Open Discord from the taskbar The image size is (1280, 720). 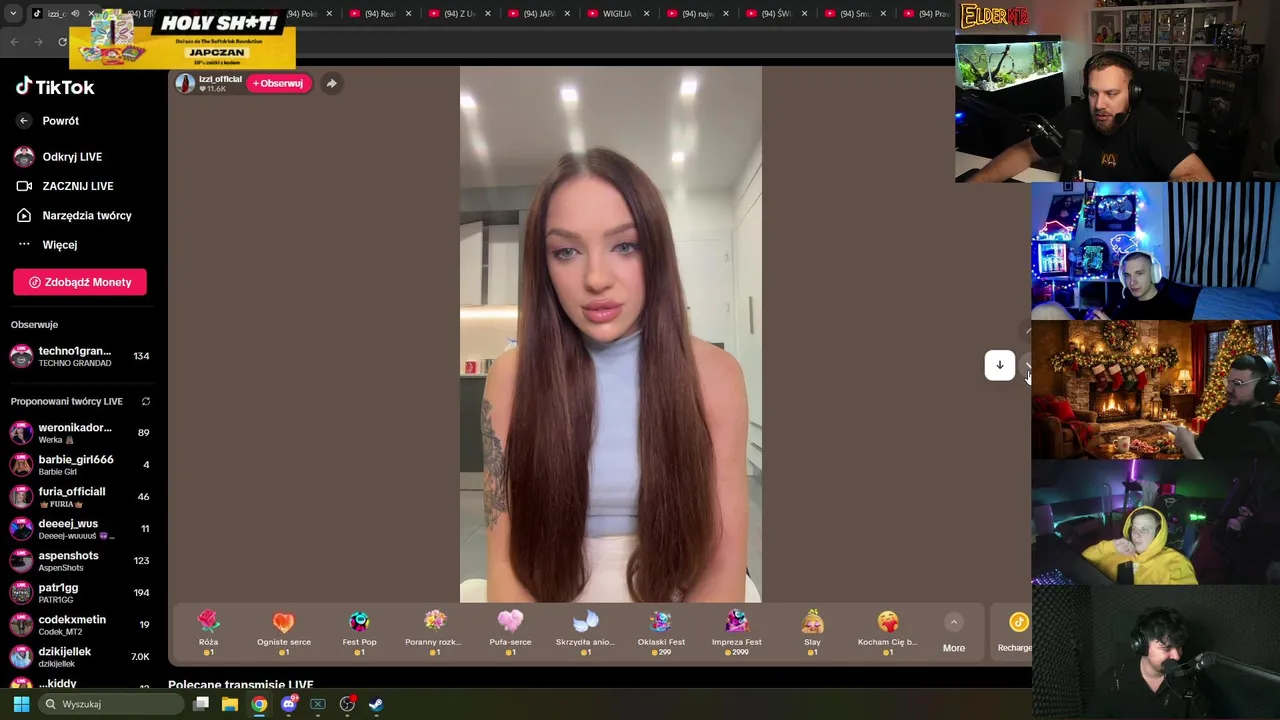(x=289, y=704)
